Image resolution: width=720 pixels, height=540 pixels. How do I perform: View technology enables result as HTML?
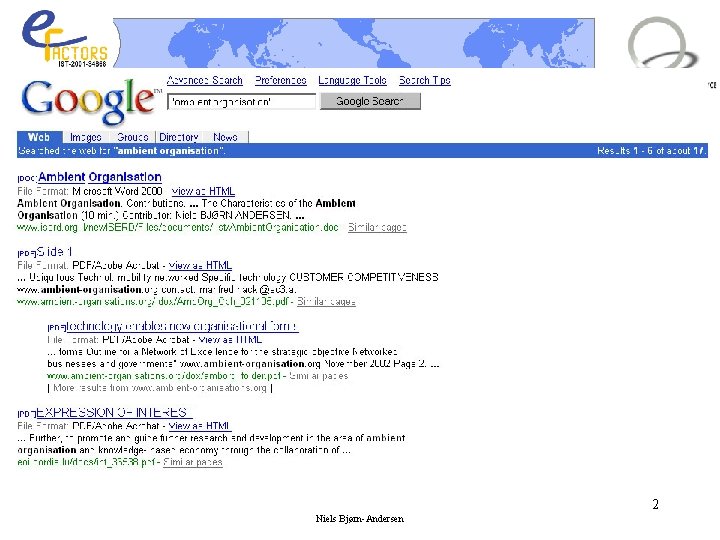click(230, 340)
